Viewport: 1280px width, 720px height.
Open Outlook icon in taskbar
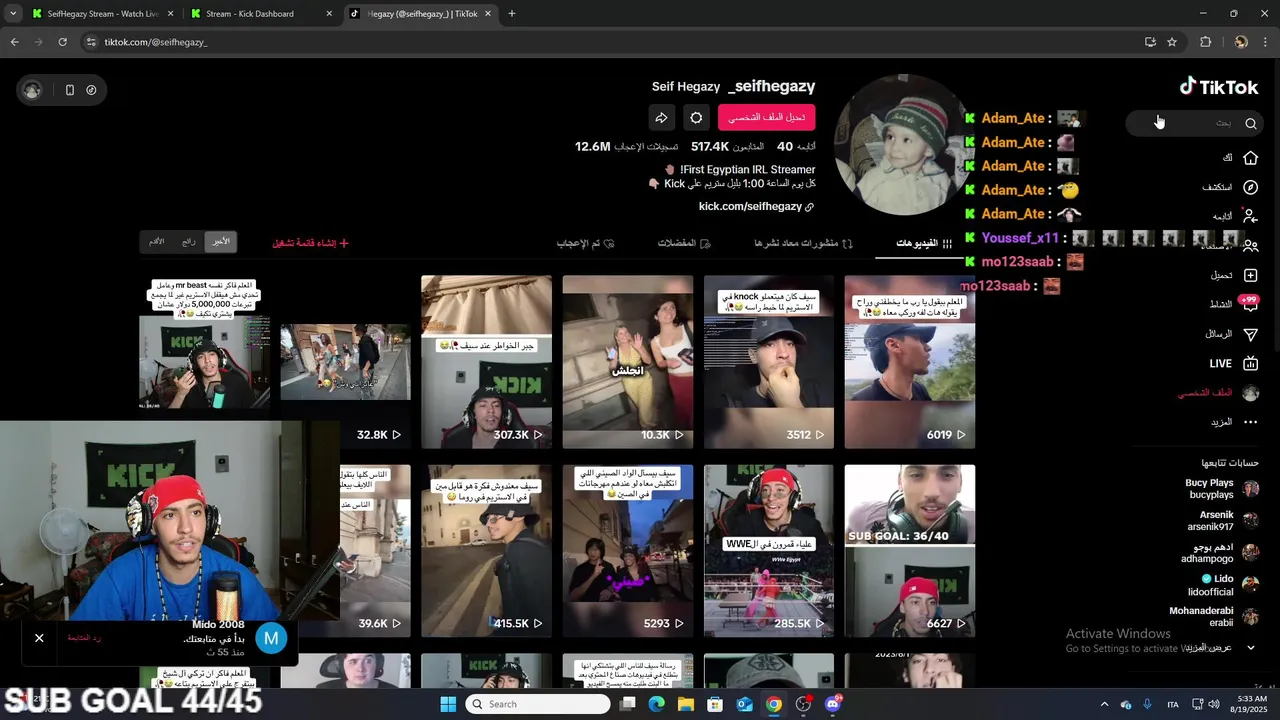744,704
